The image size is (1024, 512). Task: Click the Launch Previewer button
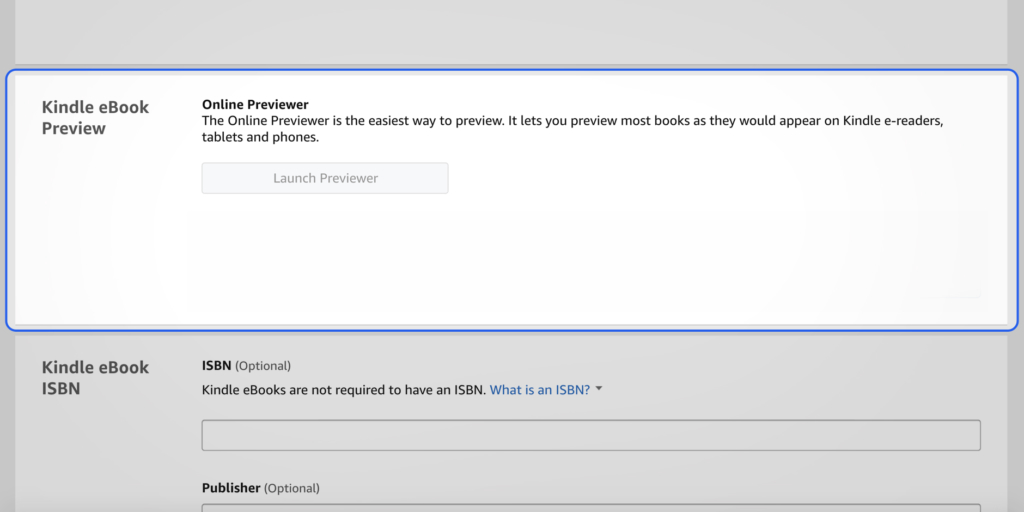click(x=325, y=178)
